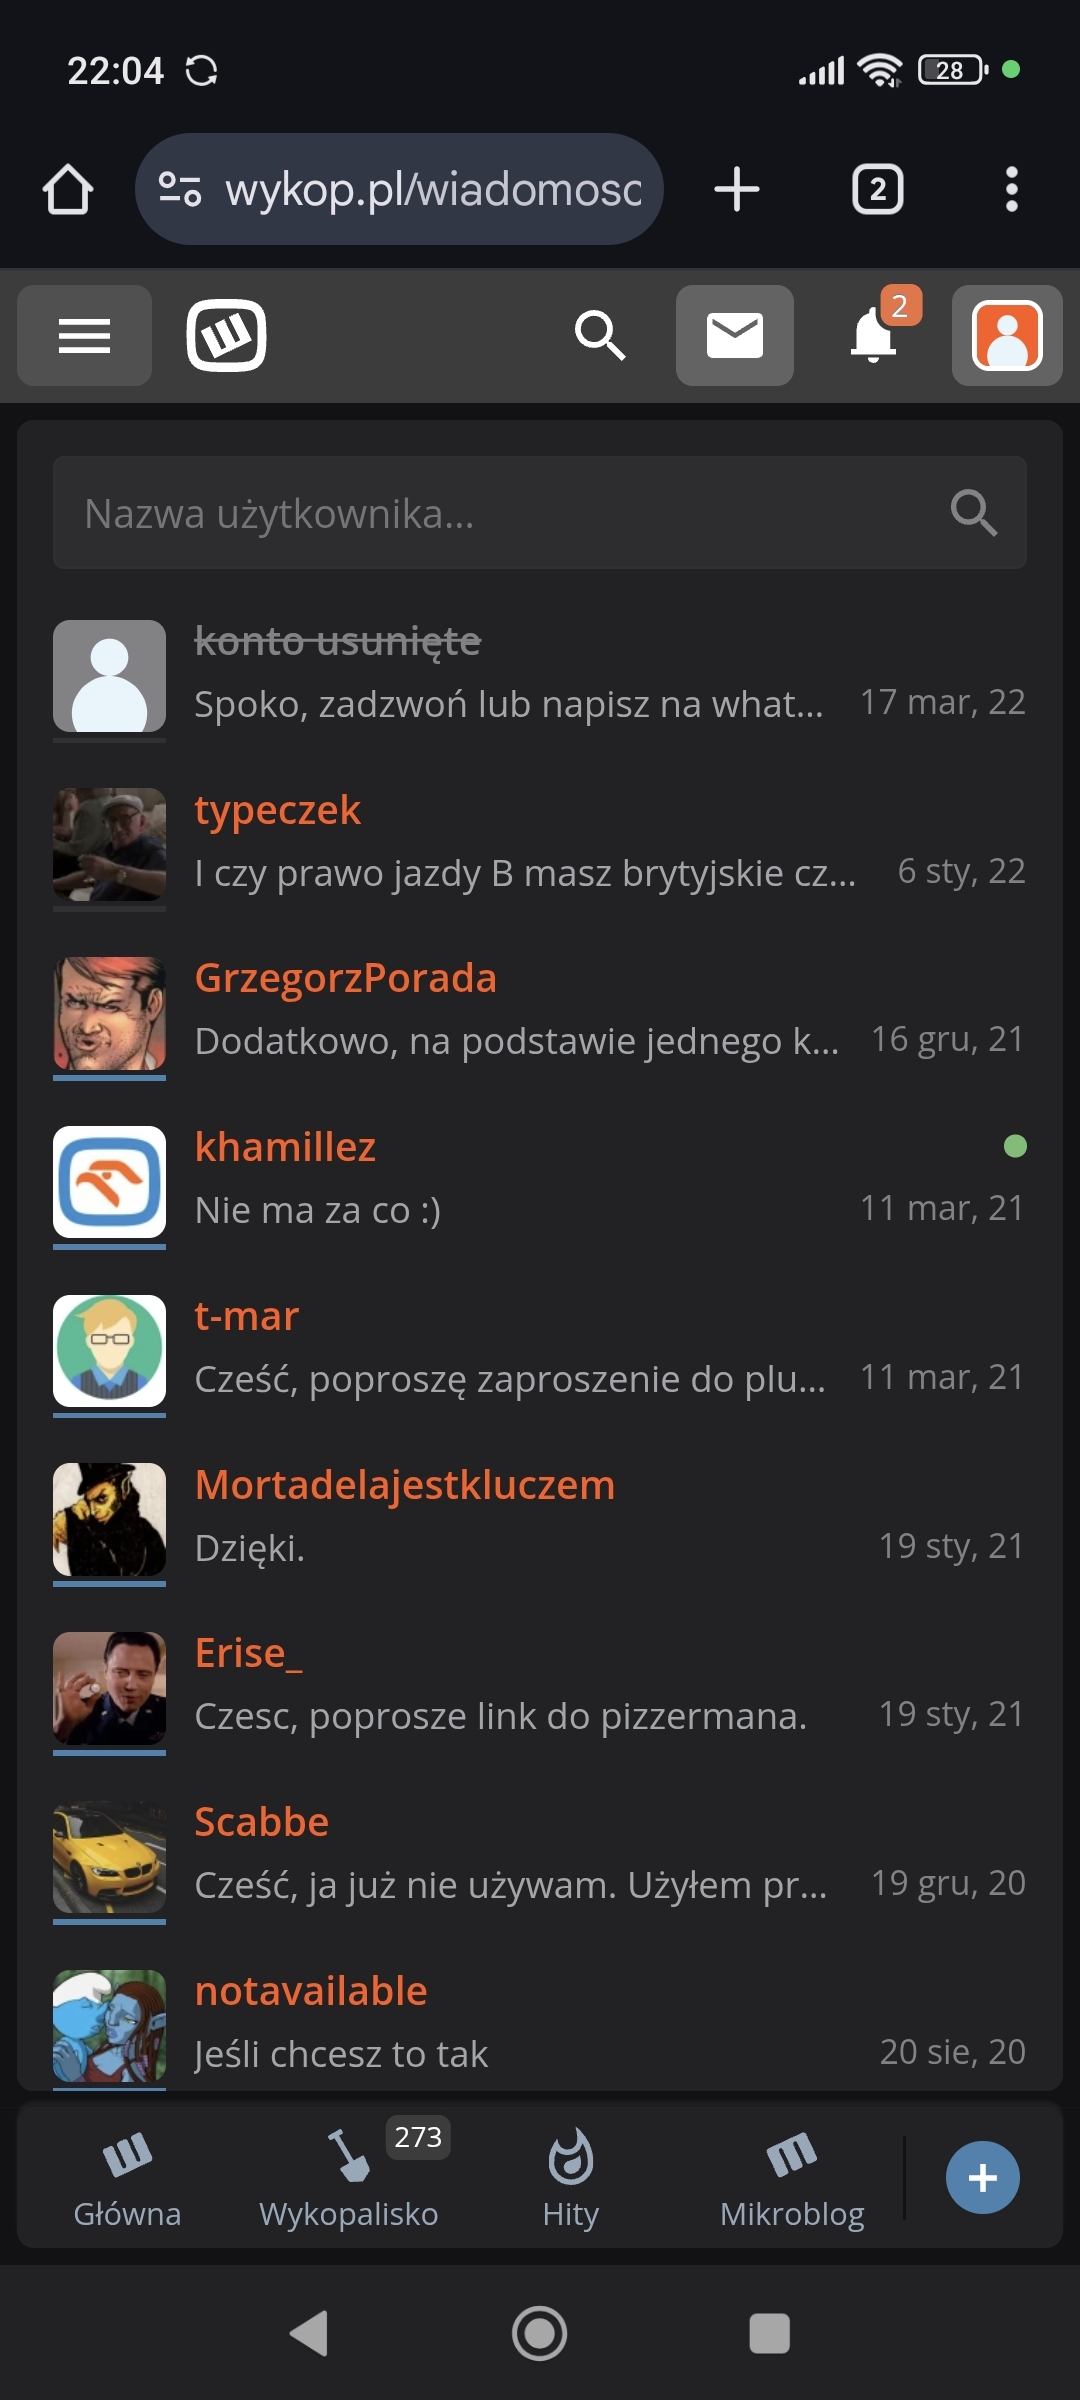Tap the blue plus add-entry button
The height and width of the screenshot is (2400, 1080).
[983, 2177]
